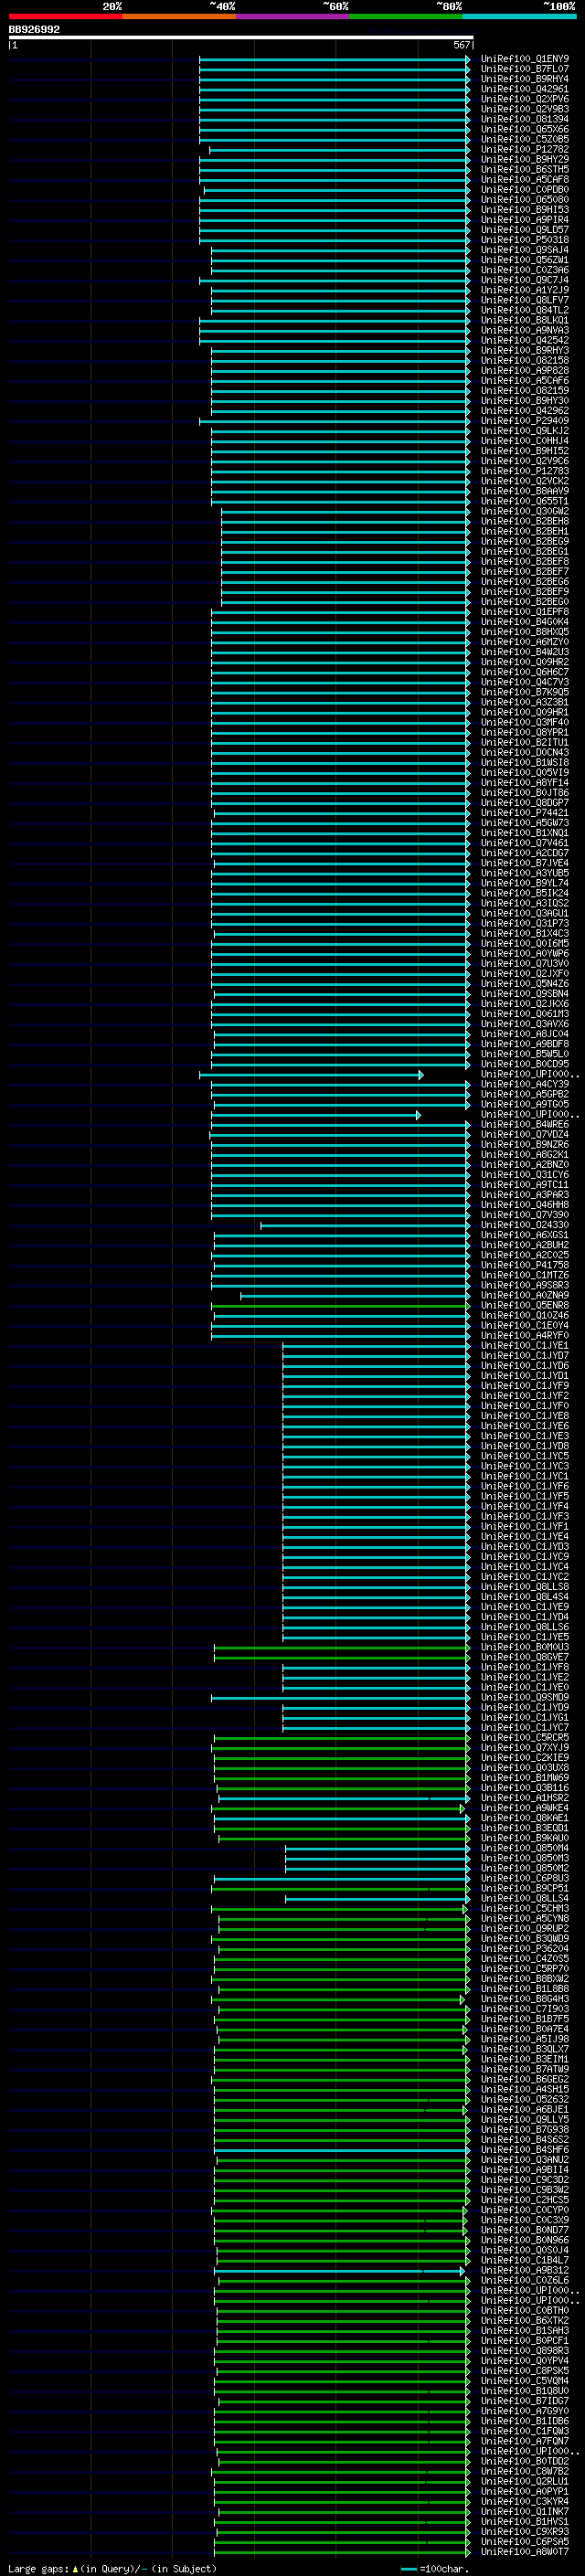
Task: Open hit UniRef100_P12782
Action: coord(525,149)
